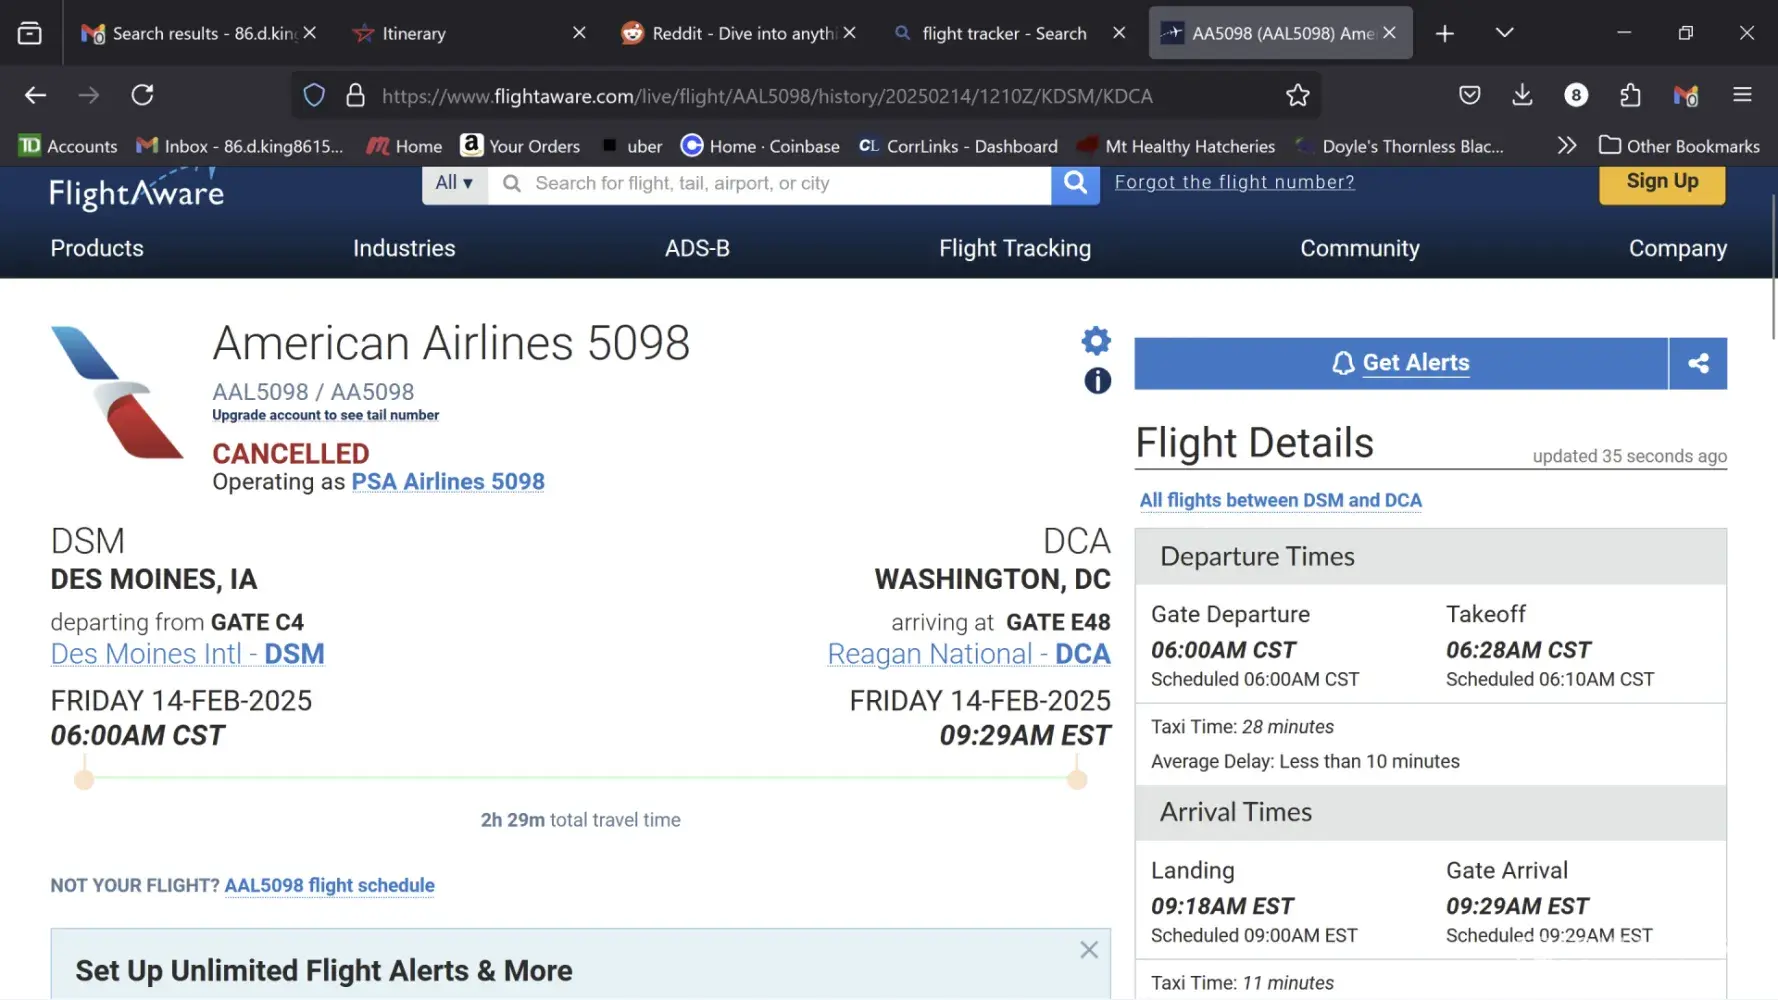Click the Get Alerts button
Viewport: 1778px width, 1000px height.
pos(1400,363)
